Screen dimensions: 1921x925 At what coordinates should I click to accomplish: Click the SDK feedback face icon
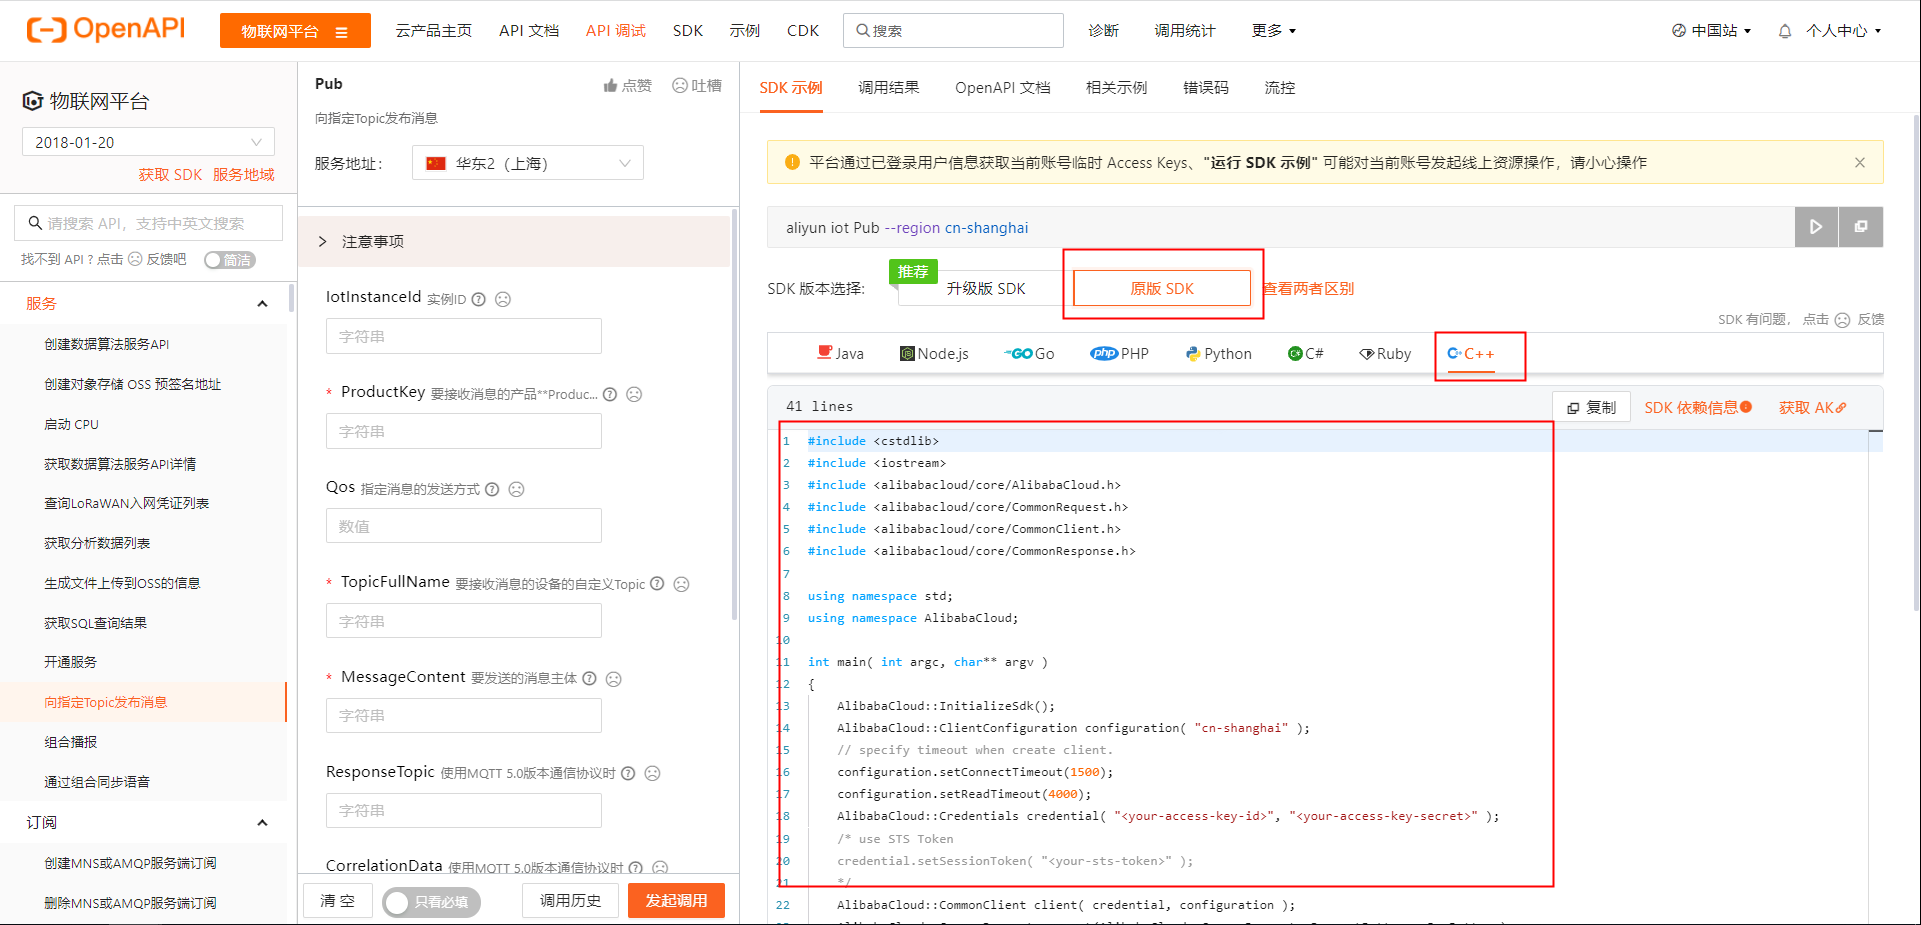click(1842, 320)
